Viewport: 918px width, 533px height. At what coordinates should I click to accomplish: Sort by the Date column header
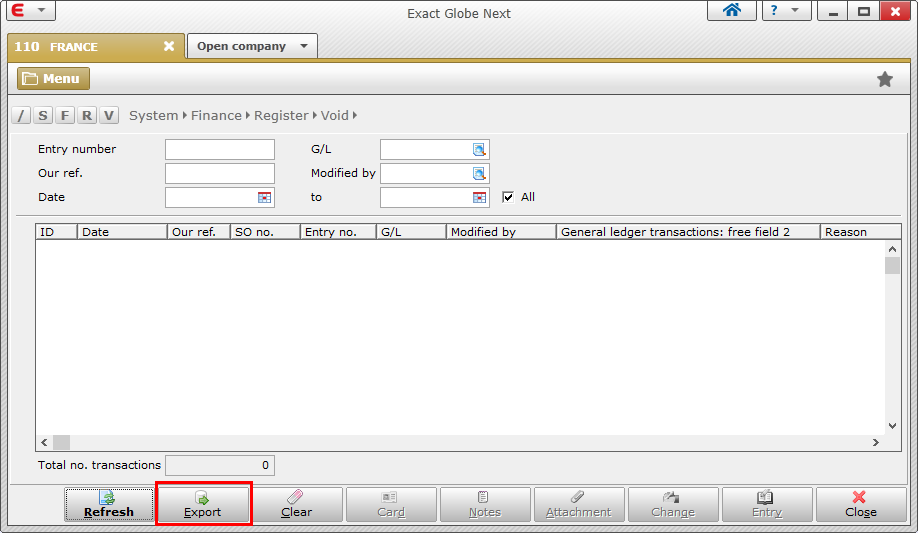pyautogui.click(x=122, y=232)
